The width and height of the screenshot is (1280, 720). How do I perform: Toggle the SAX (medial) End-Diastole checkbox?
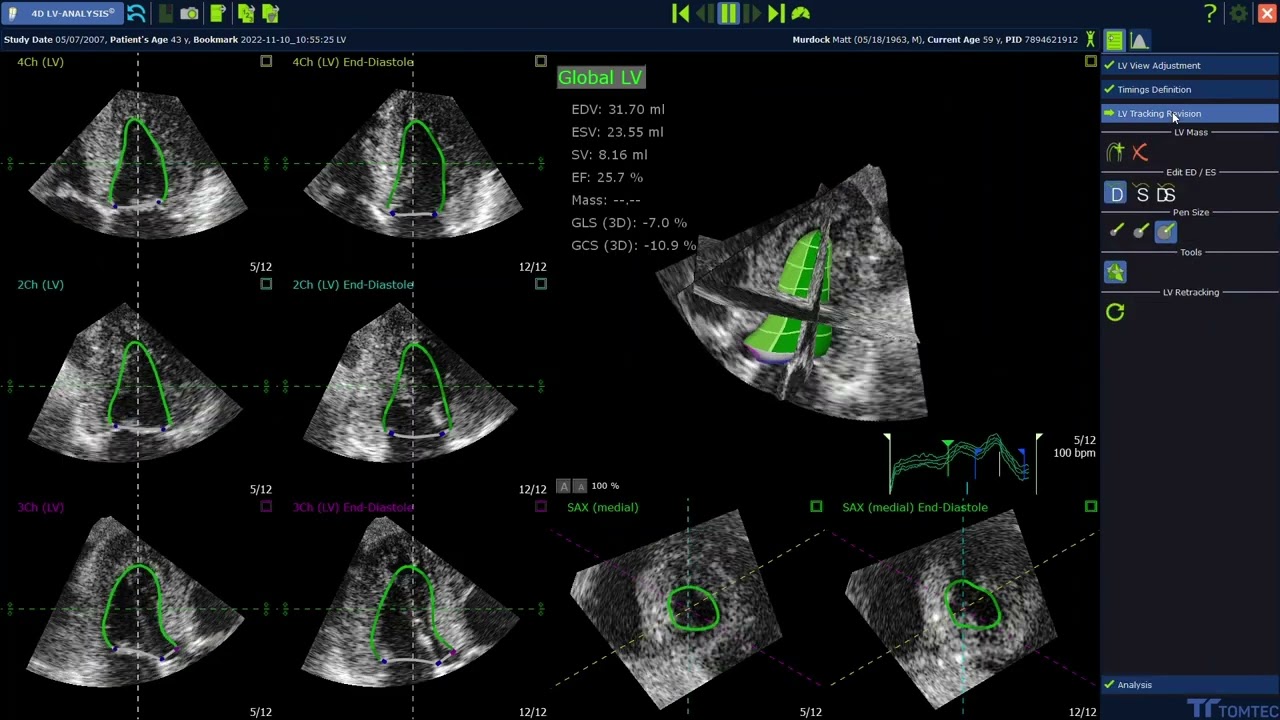click(1091, 507)
